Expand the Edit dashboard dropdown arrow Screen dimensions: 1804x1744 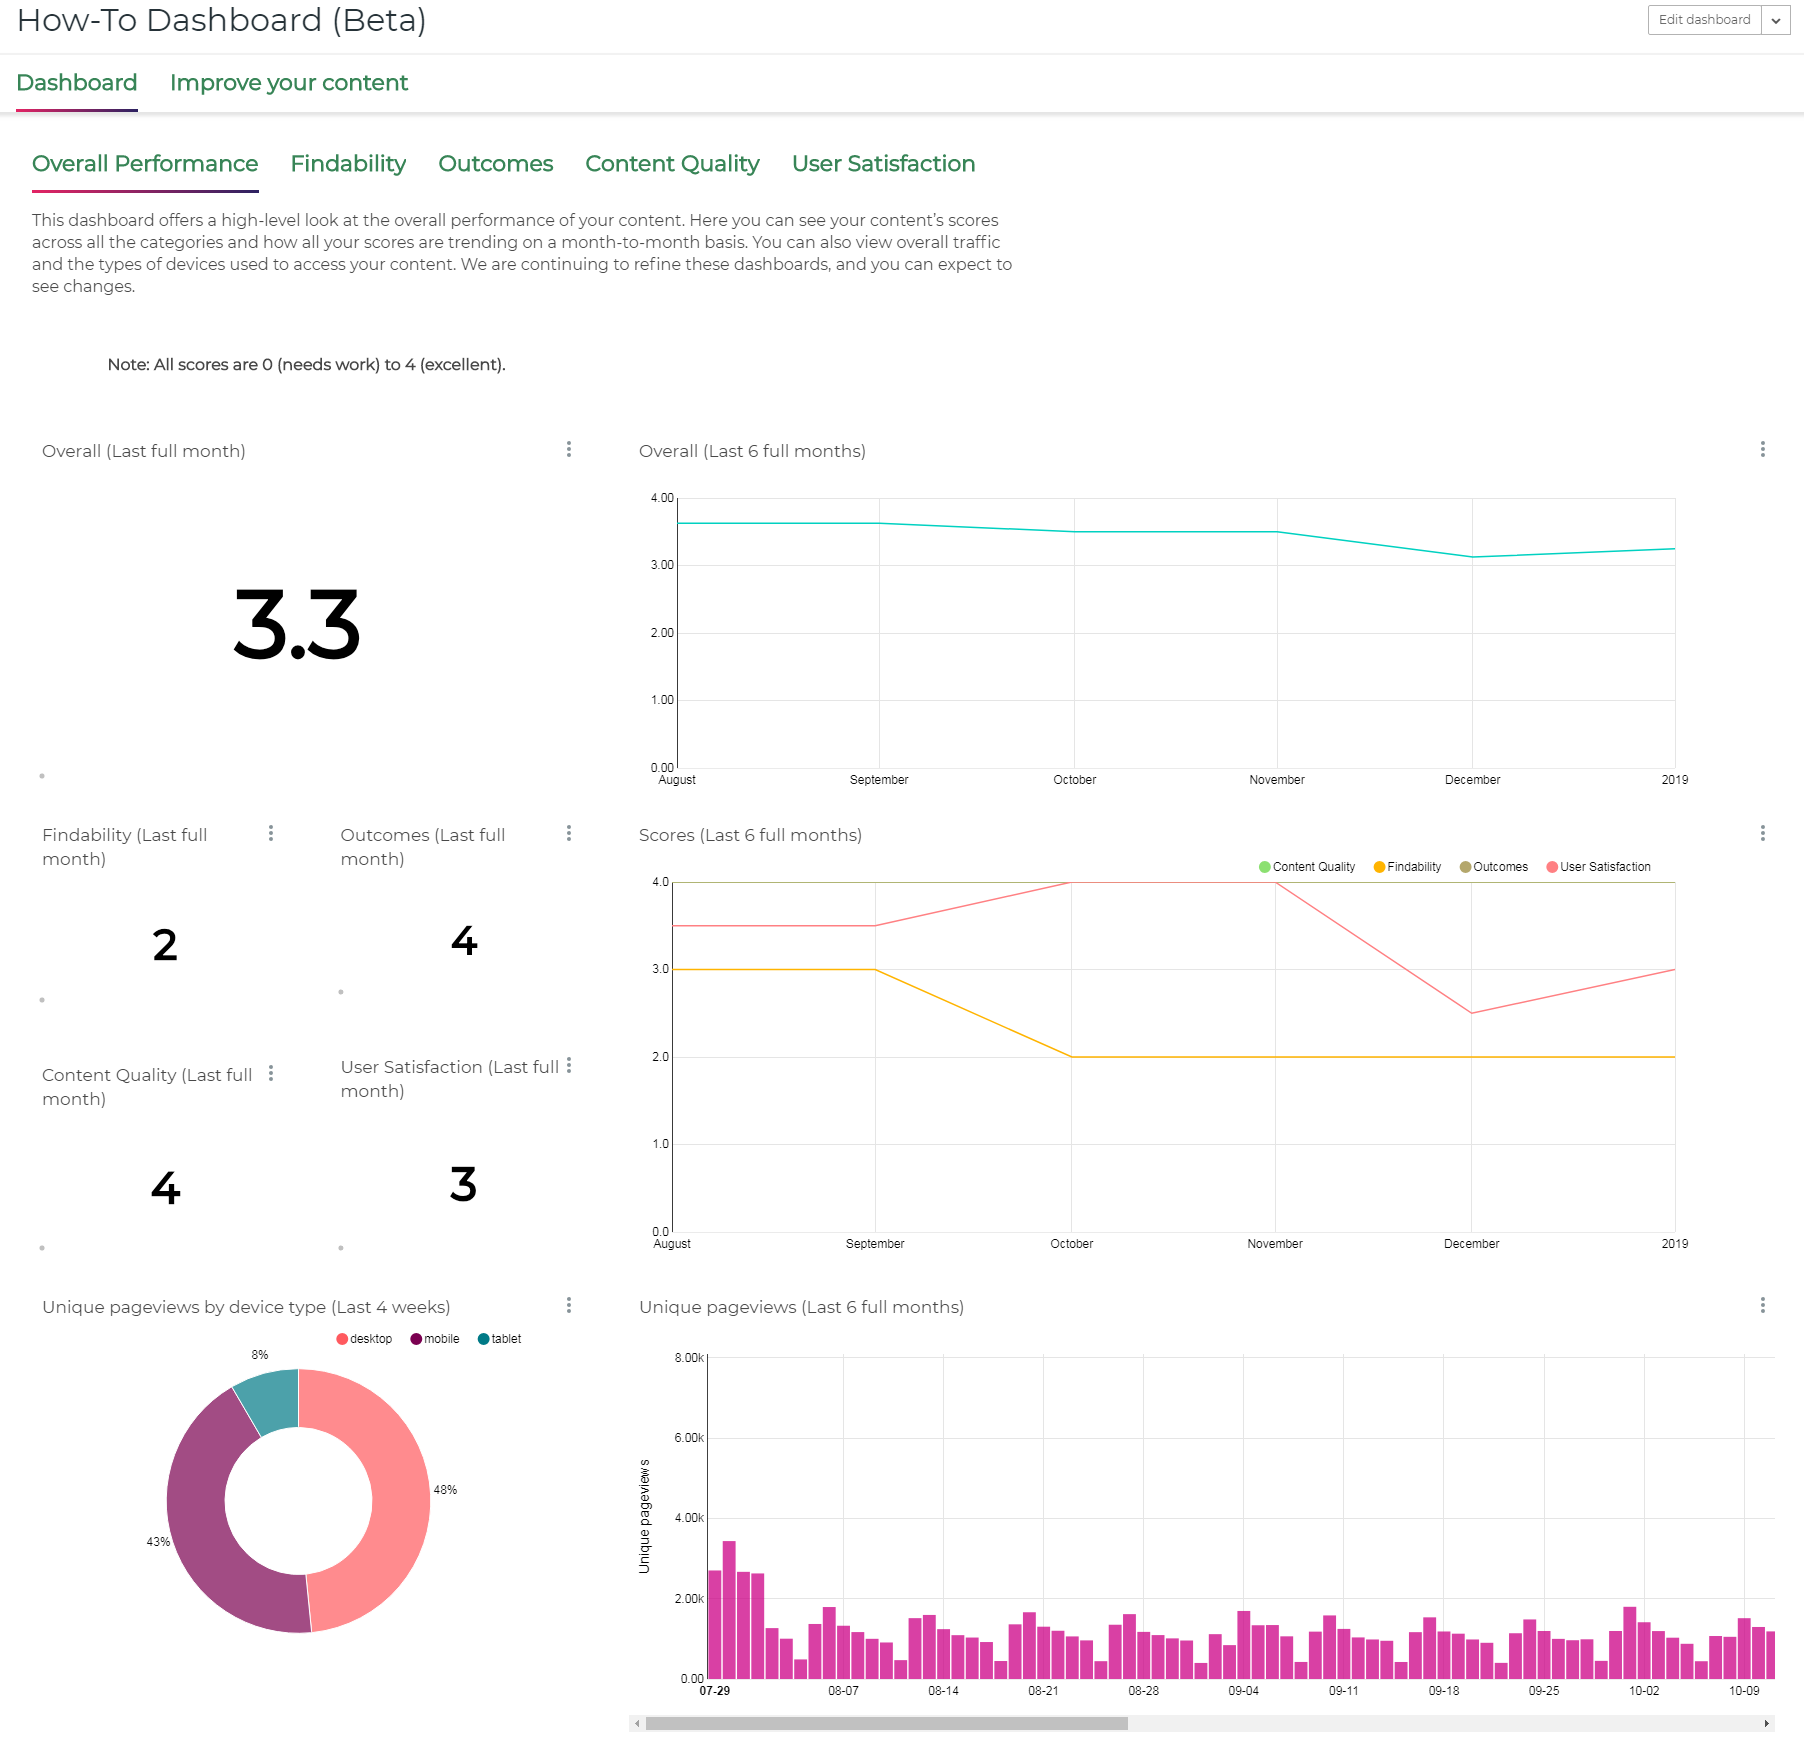pos(1776,19)
